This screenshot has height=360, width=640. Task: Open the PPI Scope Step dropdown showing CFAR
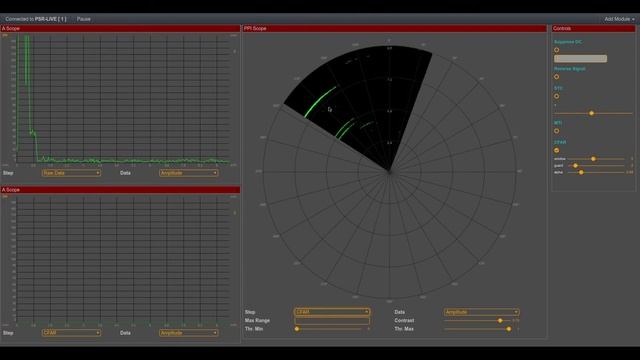[x=332, y=312]
